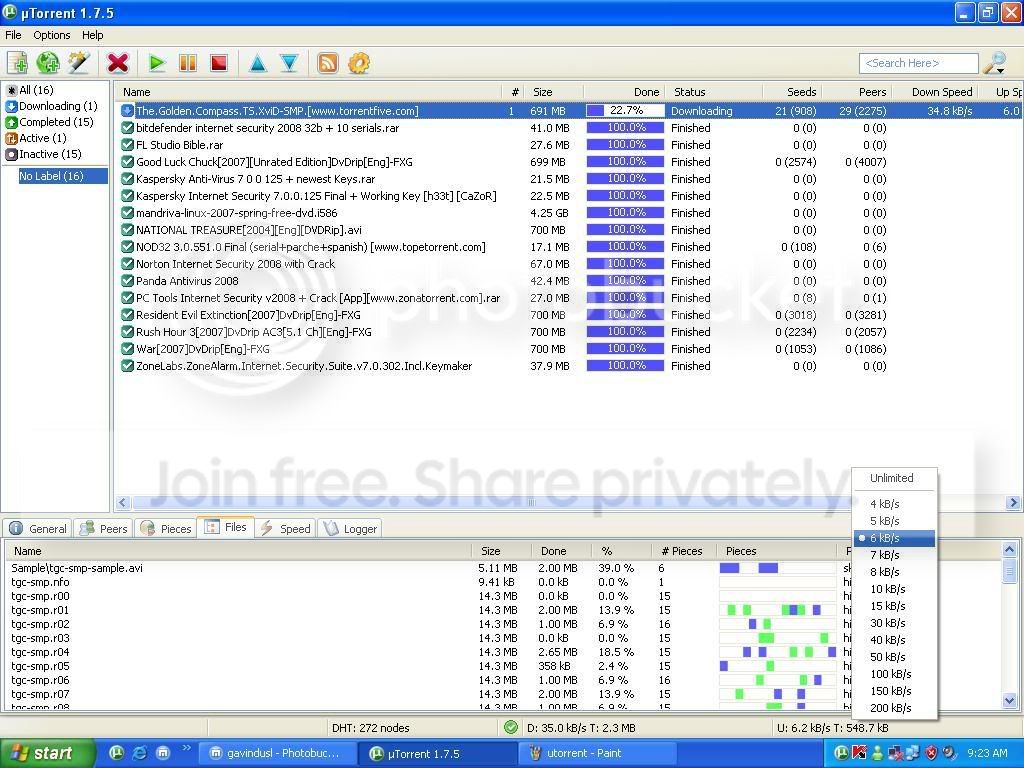Image resolution: width=1024 pixels, height=768 pixels.
Task: Start torrent with green play icon
Action: (156, 63)
